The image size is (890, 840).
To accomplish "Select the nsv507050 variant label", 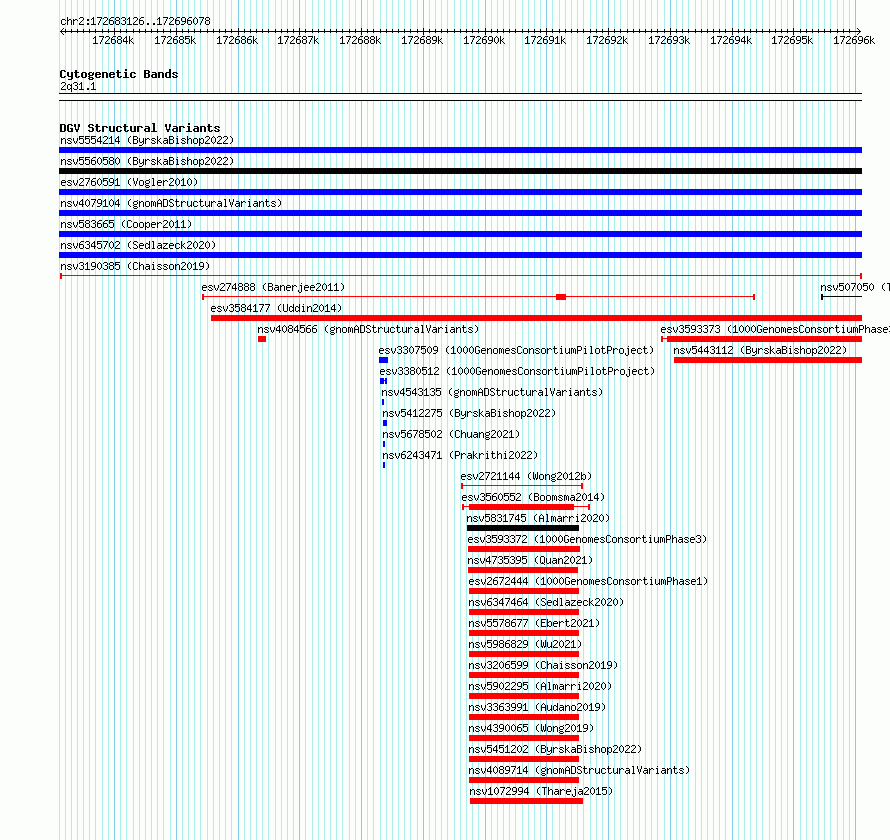I will [x=855, y=287].
